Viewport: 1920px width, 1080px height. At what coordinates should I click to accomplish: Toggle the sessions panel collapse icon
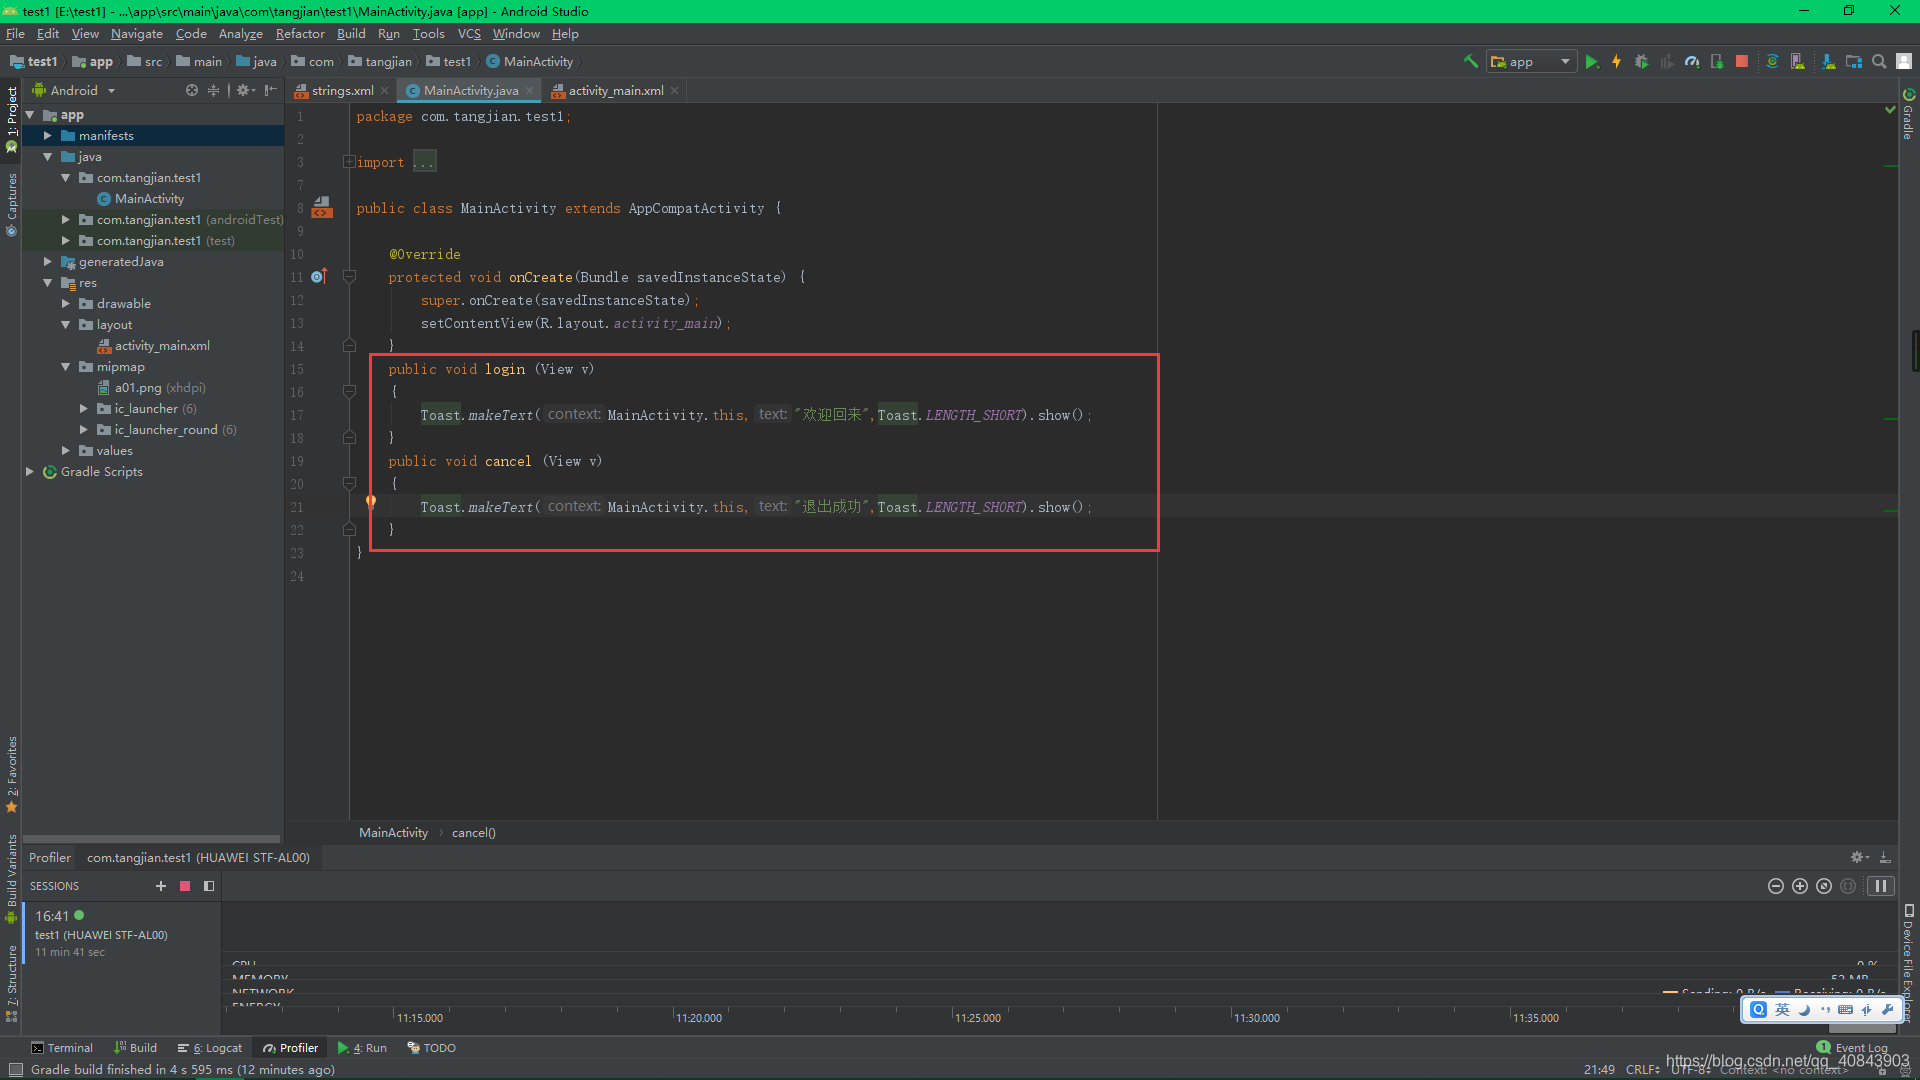click(x=209, y=886)
